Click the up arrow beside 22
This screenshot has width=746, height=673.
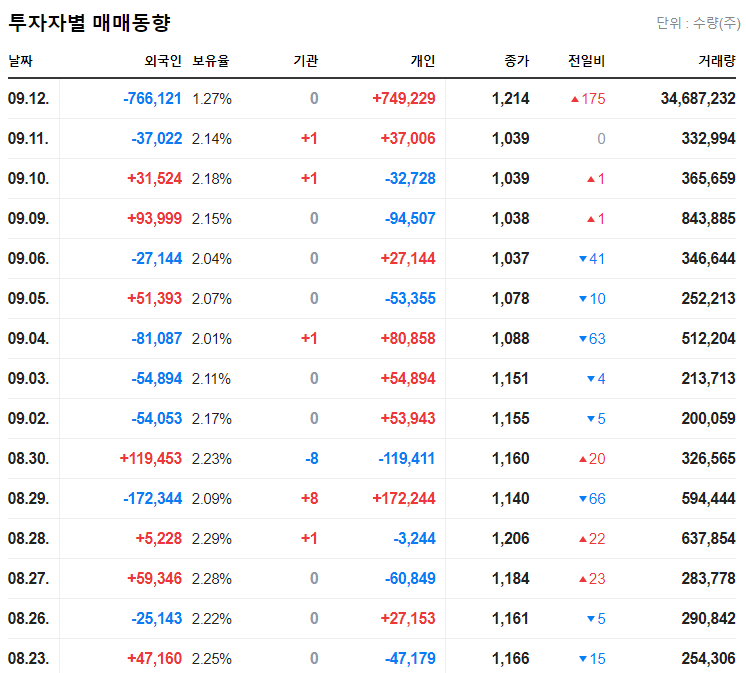click(583, 538)
